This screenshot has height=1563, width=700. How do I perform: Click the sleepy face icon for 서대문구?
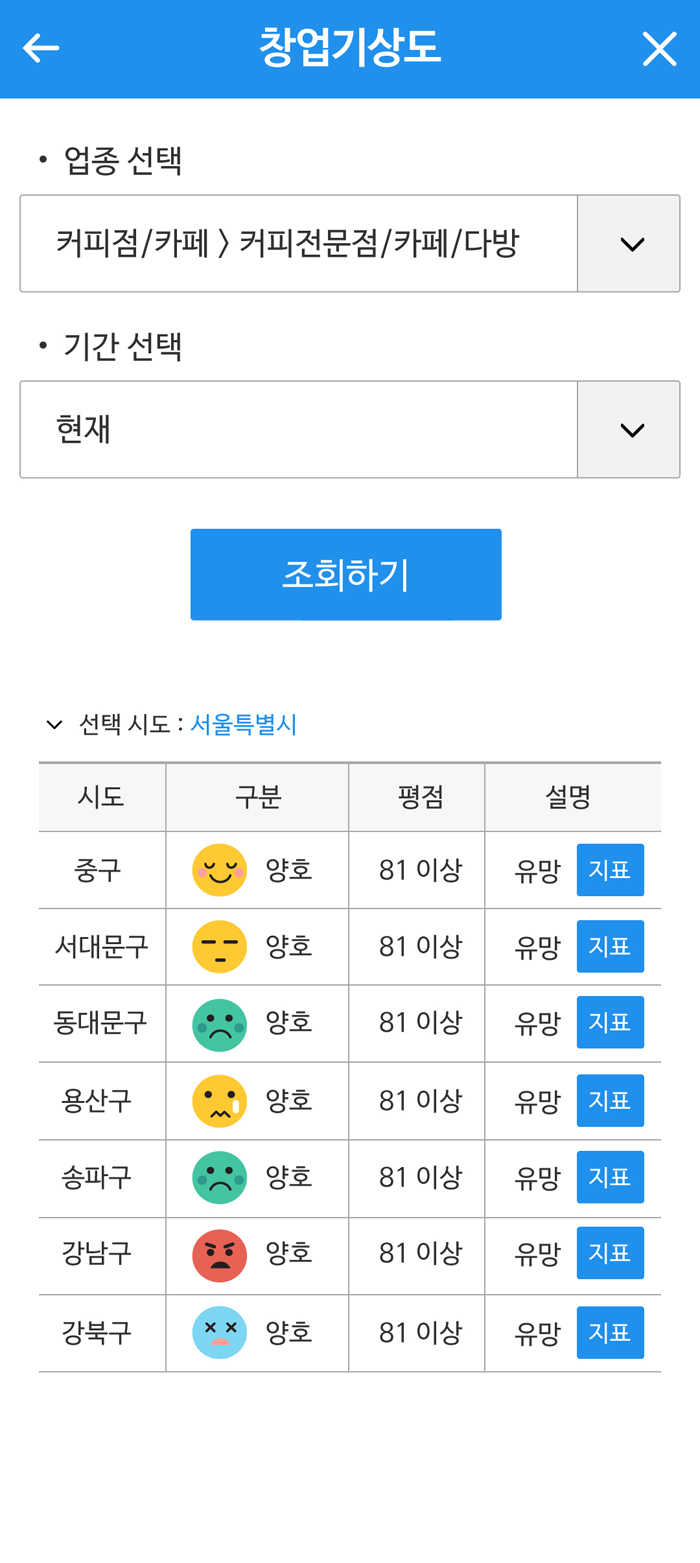click(x=220, y=946)
